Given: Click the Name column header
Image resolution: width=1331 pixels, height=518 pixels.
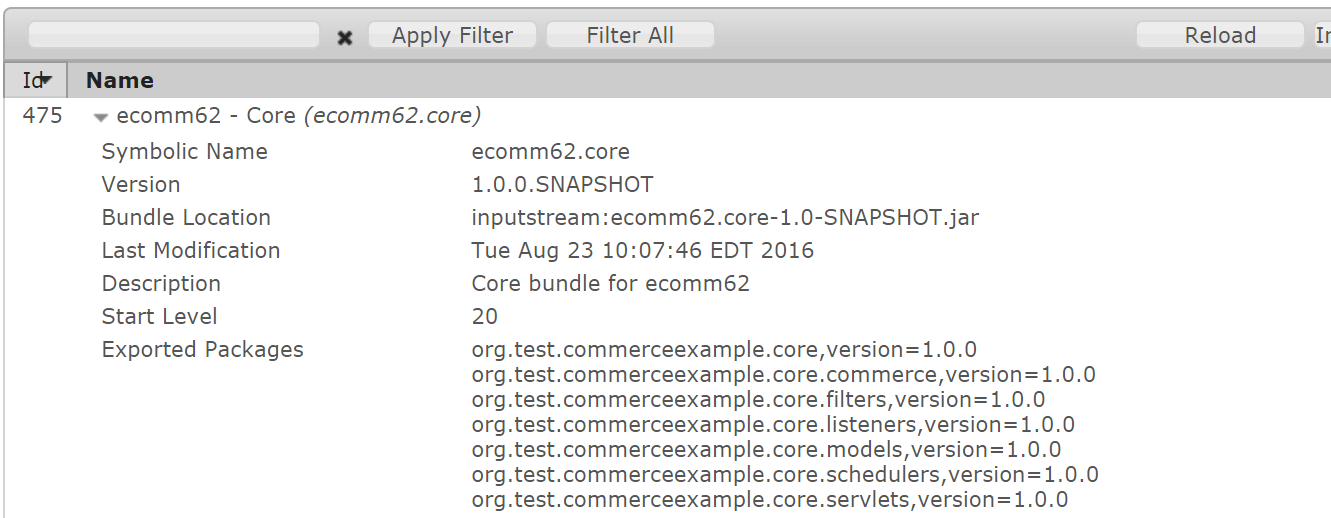Looking at the screenshot, I should pos(120,80).
